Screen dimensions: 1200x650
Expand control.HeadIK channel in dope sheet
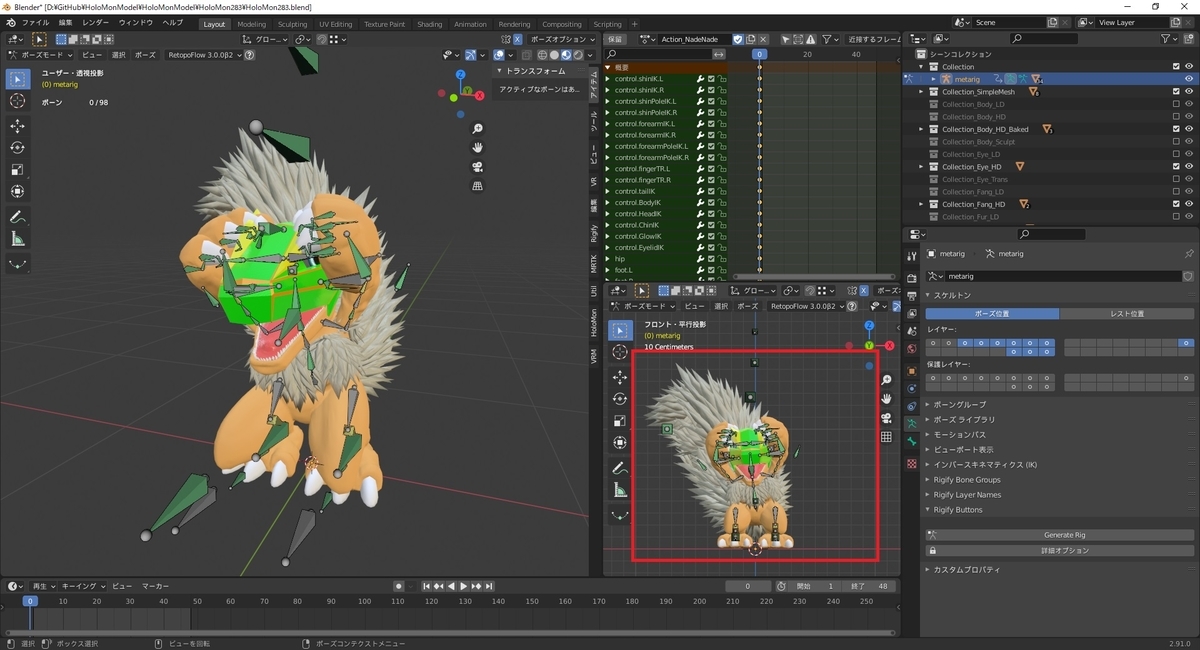point(608,214)
